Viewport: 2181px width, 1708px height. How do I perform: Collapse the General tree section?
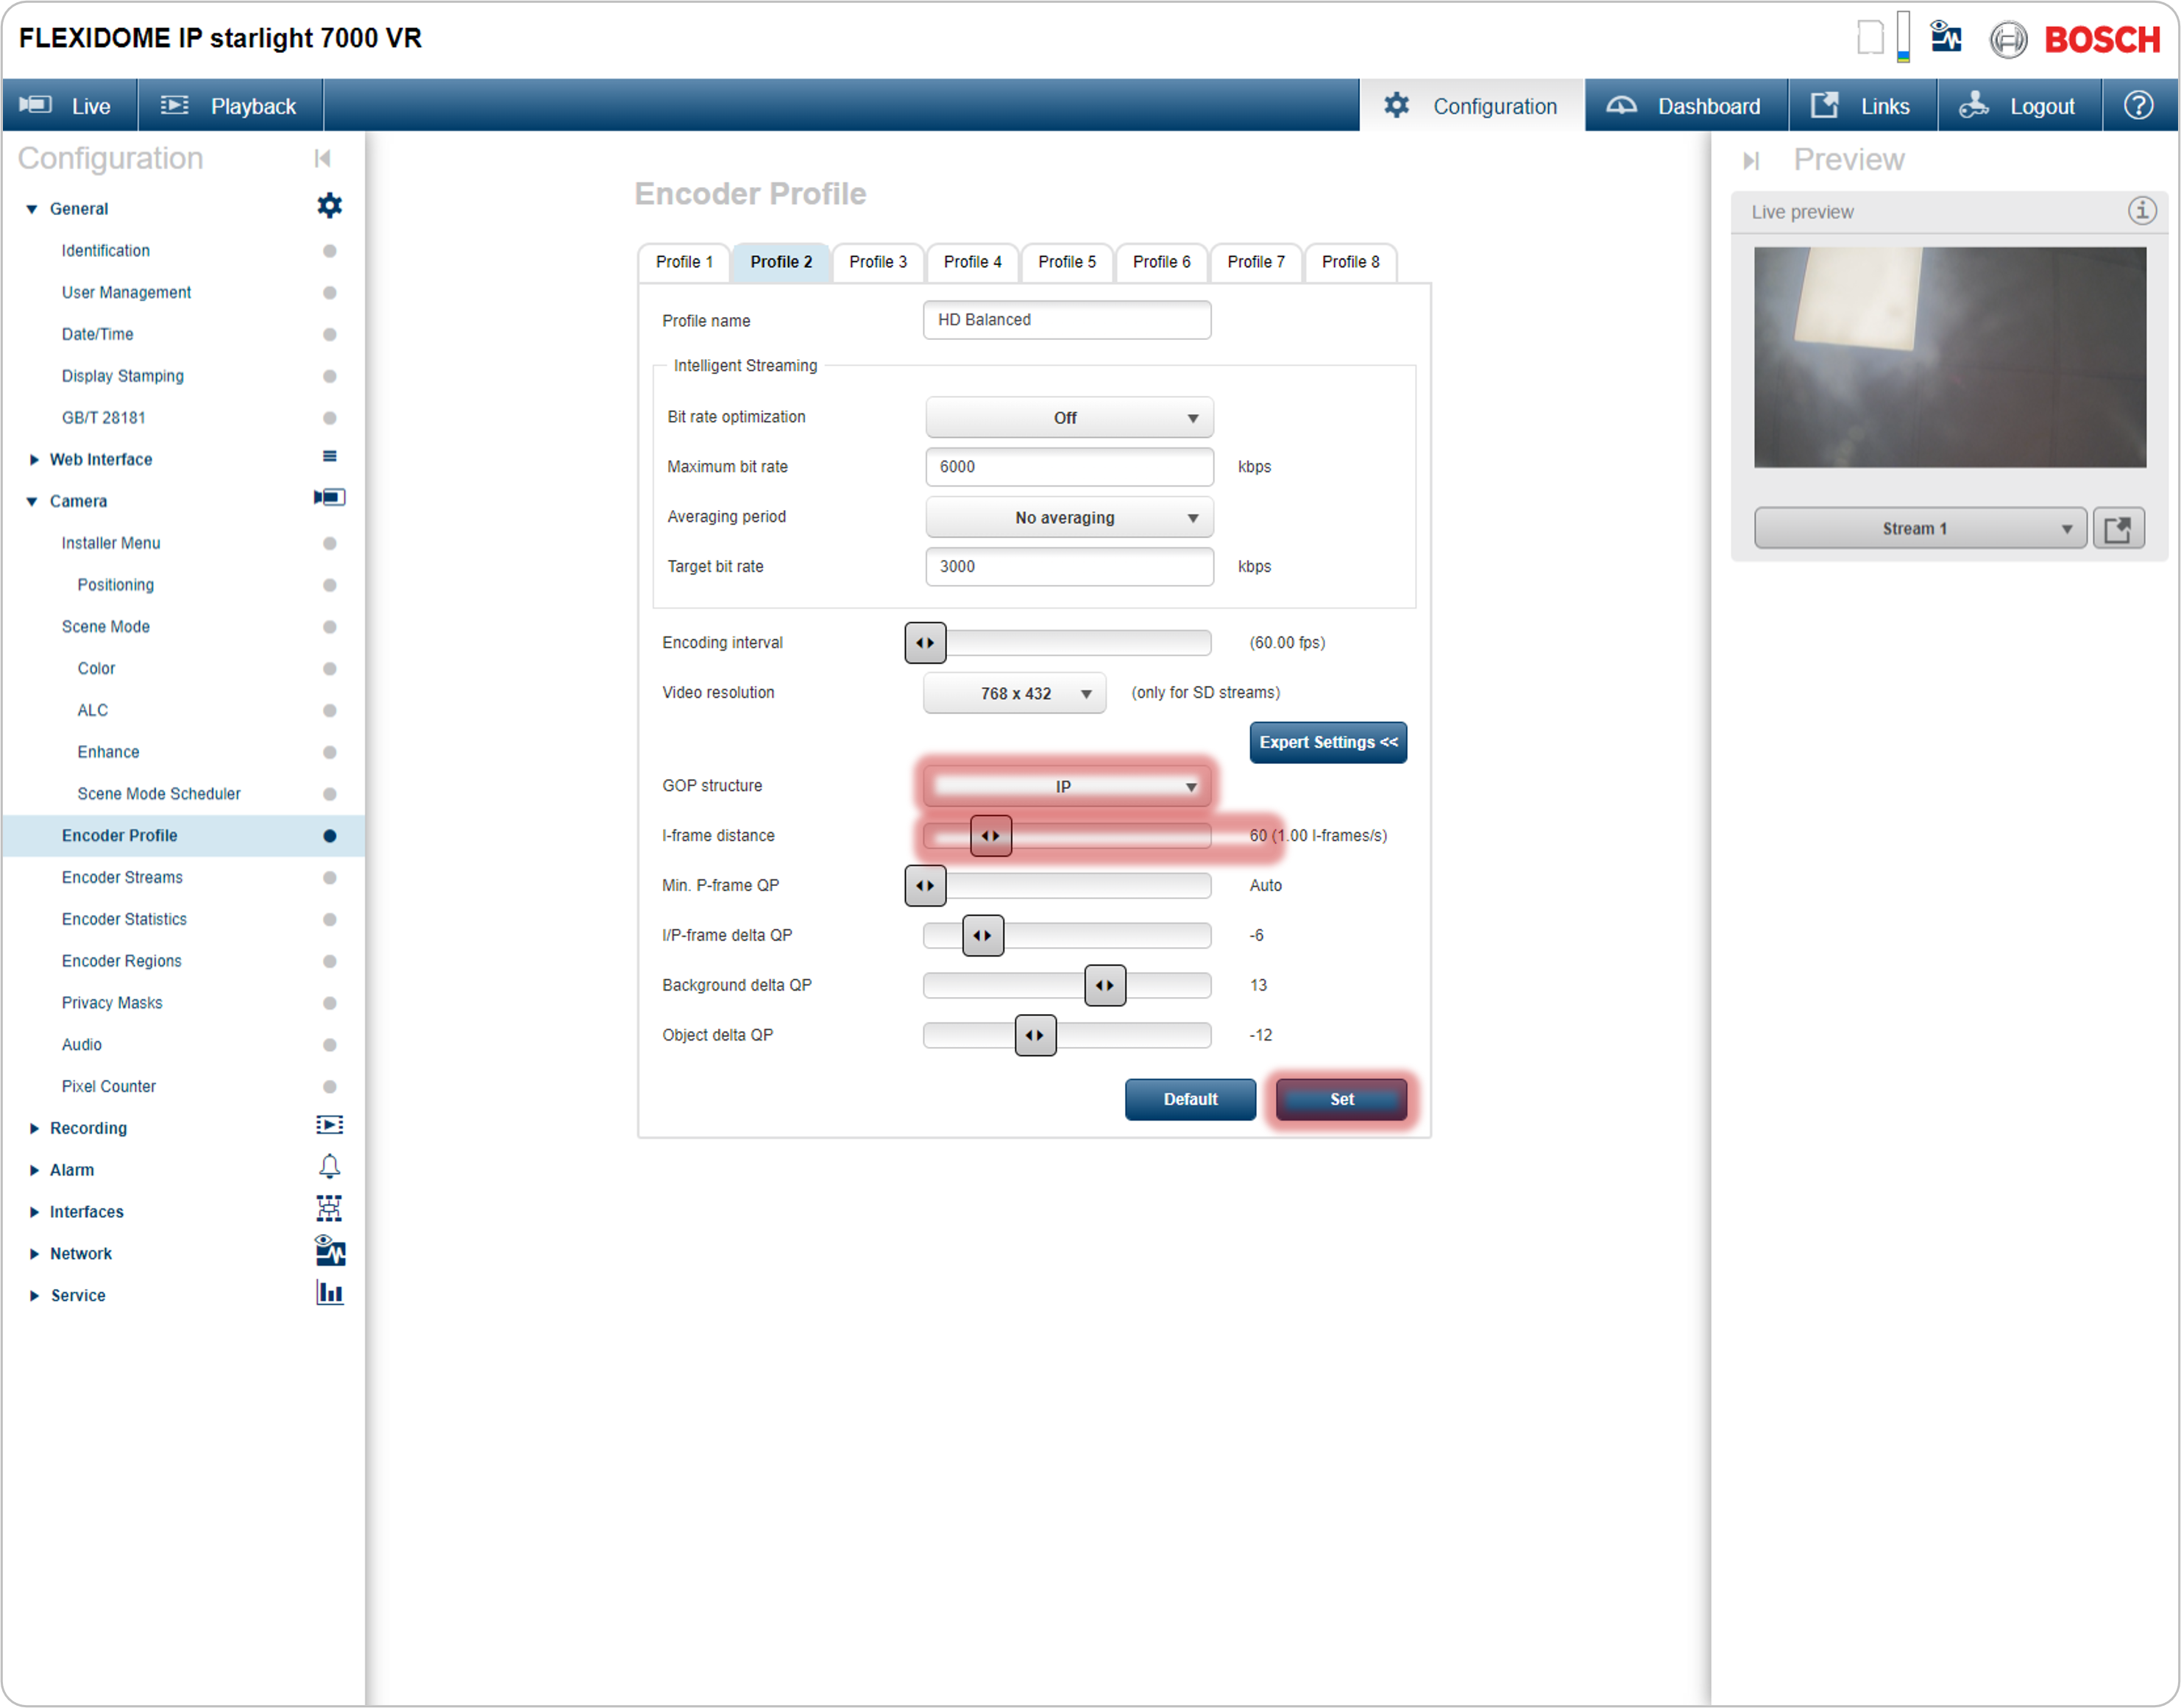pyautogui.click(x=32, y=209)
